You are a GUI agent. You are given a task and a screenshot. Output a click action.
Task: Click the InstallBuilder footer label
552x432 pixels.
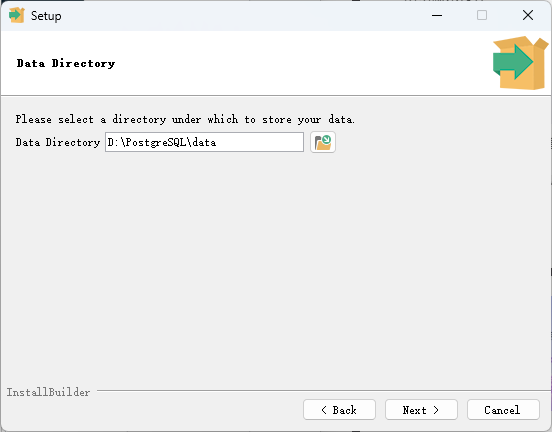[48, 392]
